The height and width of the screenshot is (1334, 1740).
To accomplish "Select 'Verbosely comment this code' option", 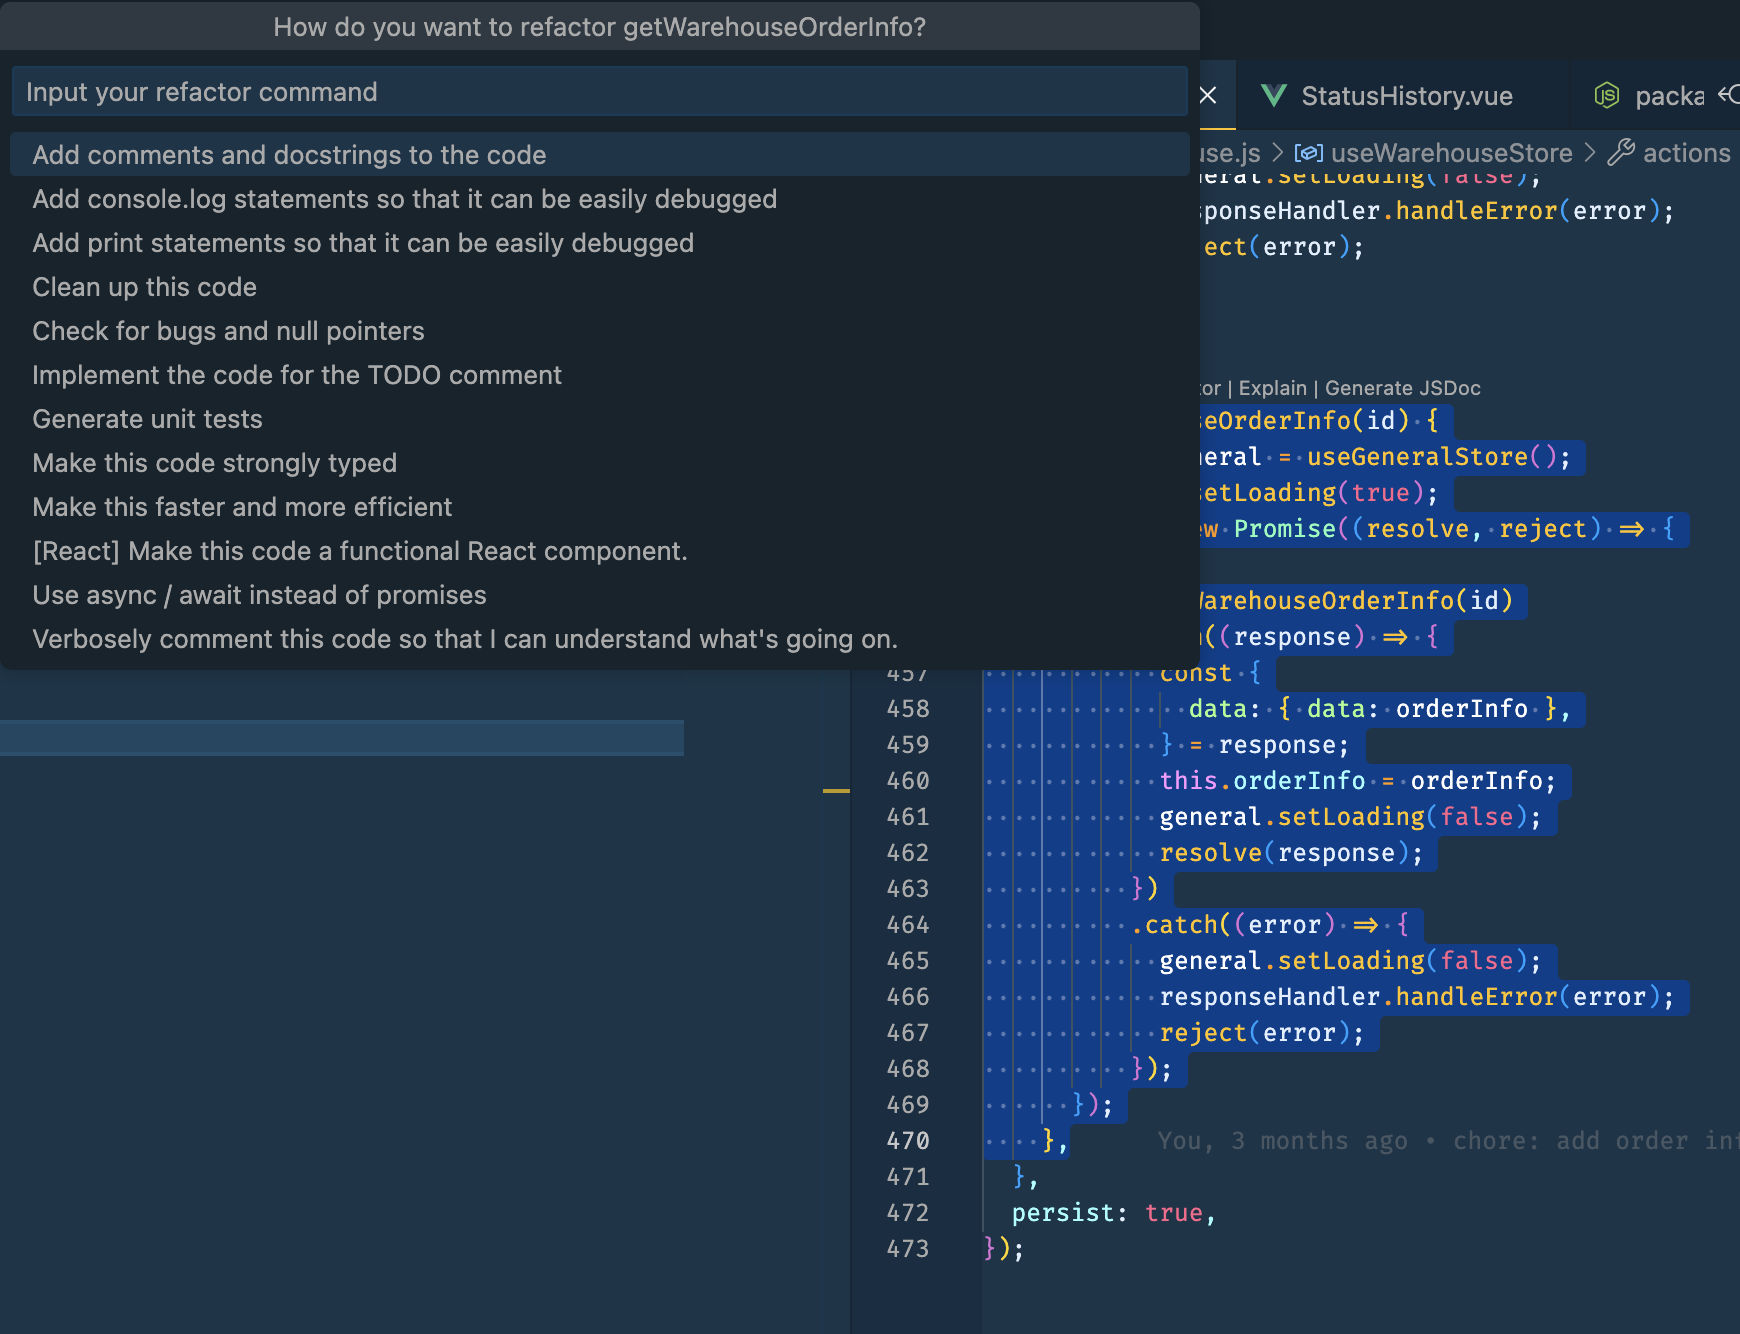I will click(599, 639).
